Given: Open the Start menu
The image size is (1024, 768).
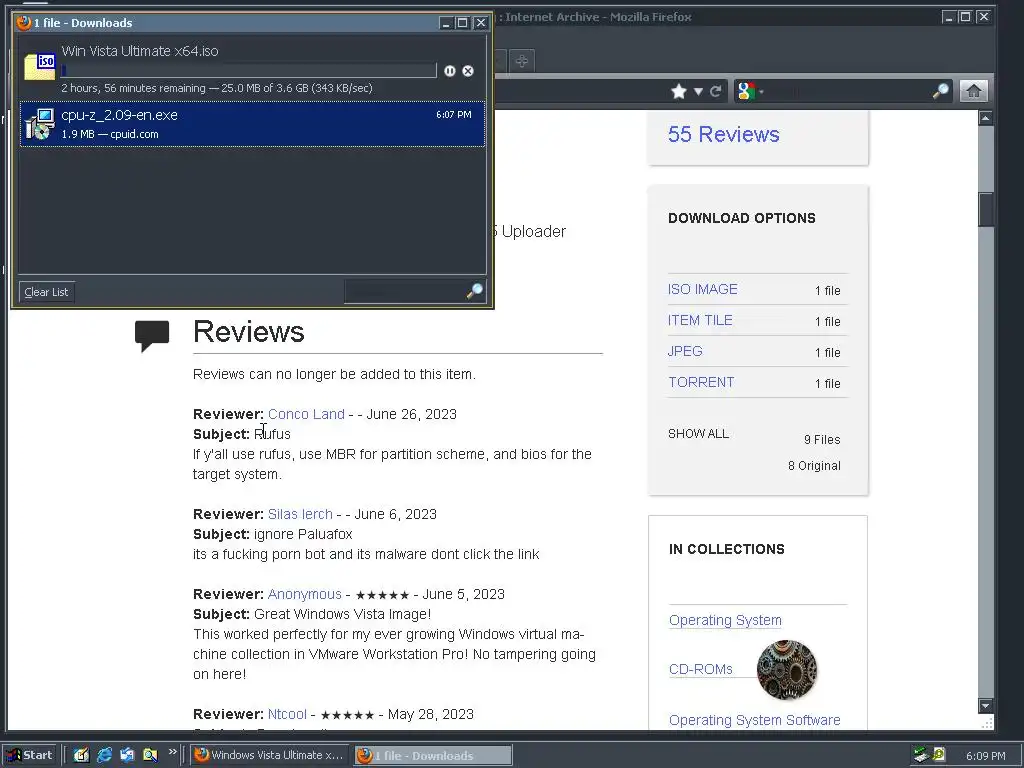Looking at the screenshot, I should click(x=30, y=755).
